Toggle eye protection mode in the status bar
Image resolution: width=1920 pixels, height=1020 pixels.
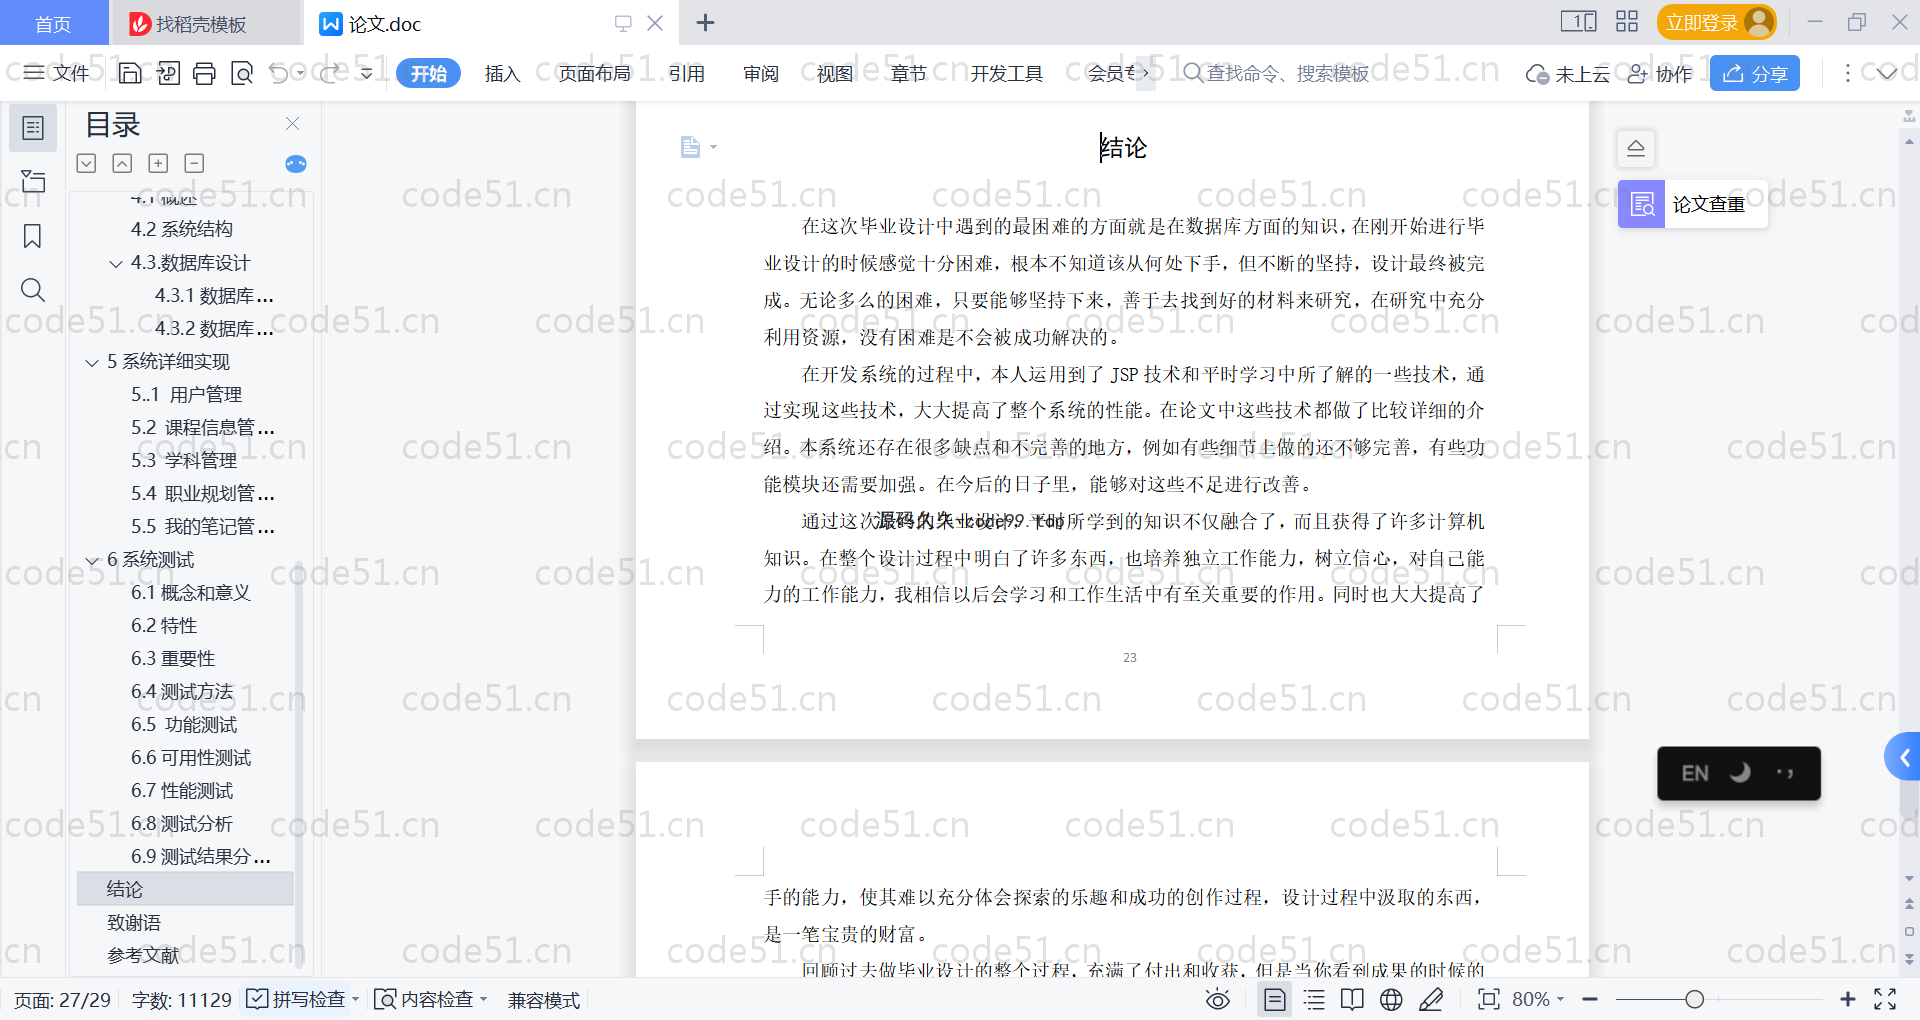click(x=1217, y=999)
